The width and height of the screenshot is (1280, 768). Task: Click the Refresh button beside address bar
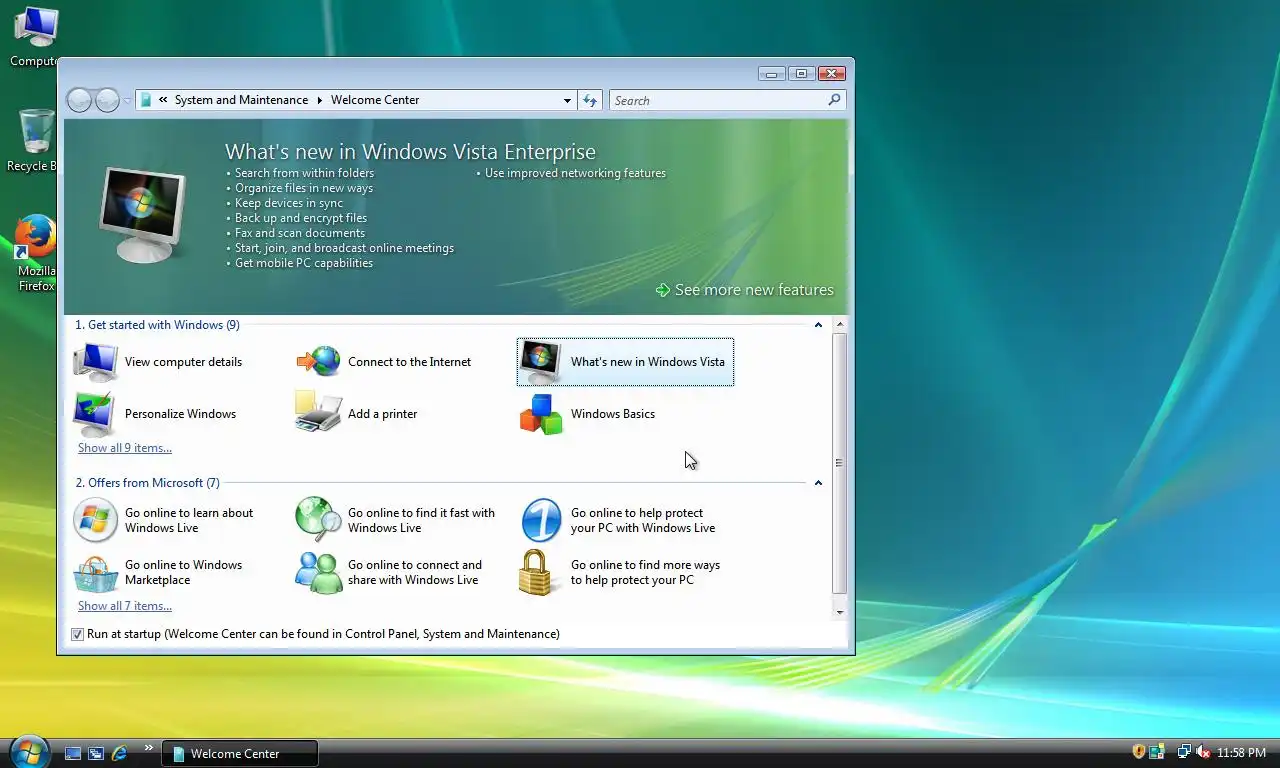coord(590,100)
